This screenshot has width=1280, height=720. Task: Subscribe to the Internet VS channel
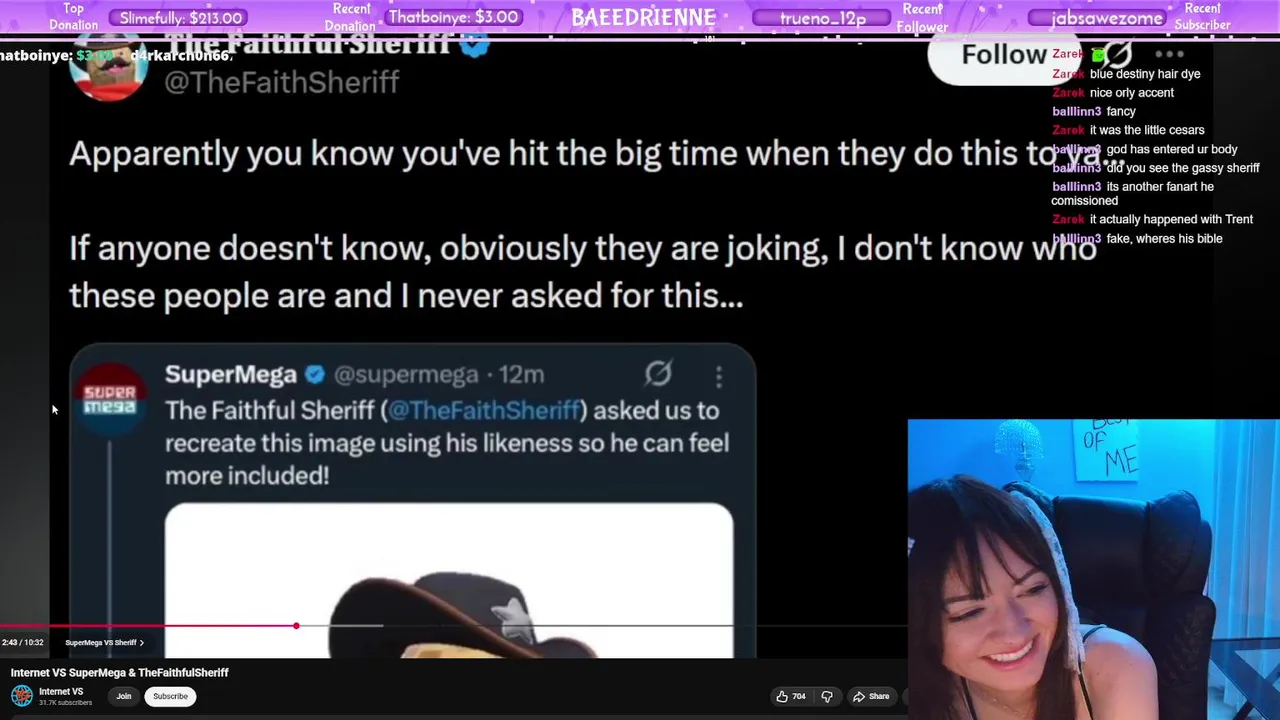click(x=170, y=696)
